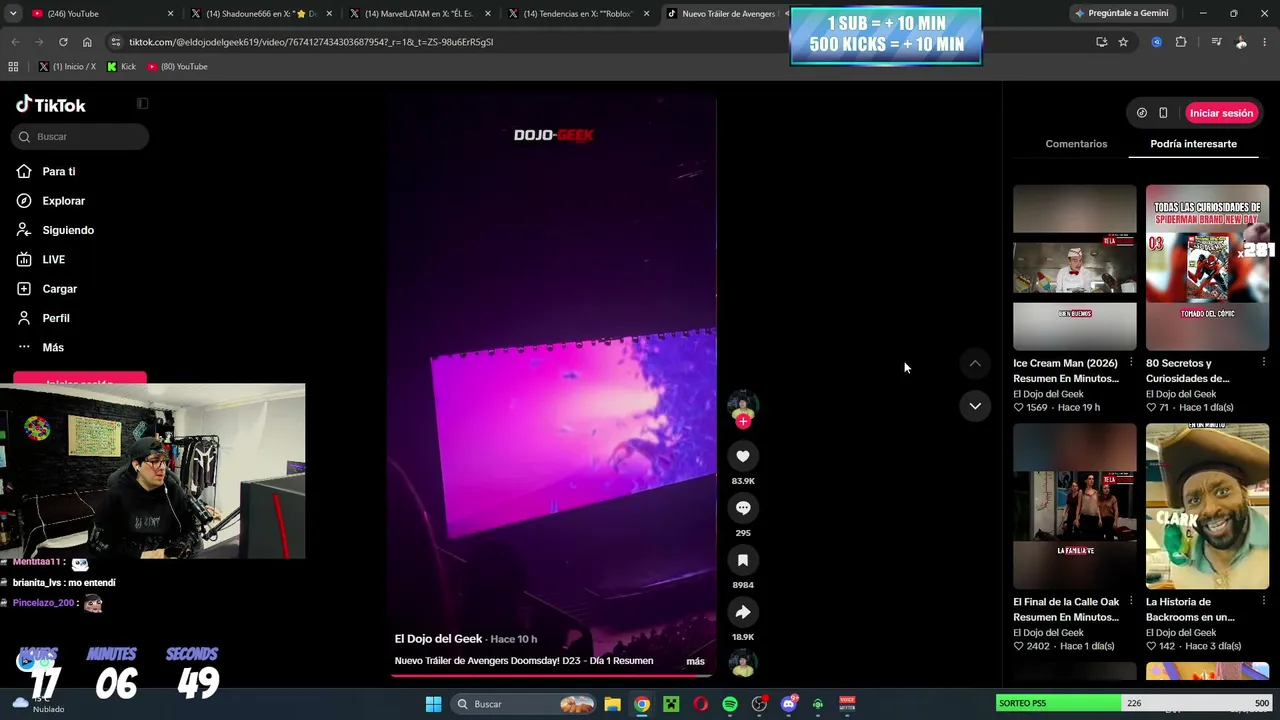Open Minecraft from the taskbar
Viewport: 1280px width, 720px height.
point(671,704)
